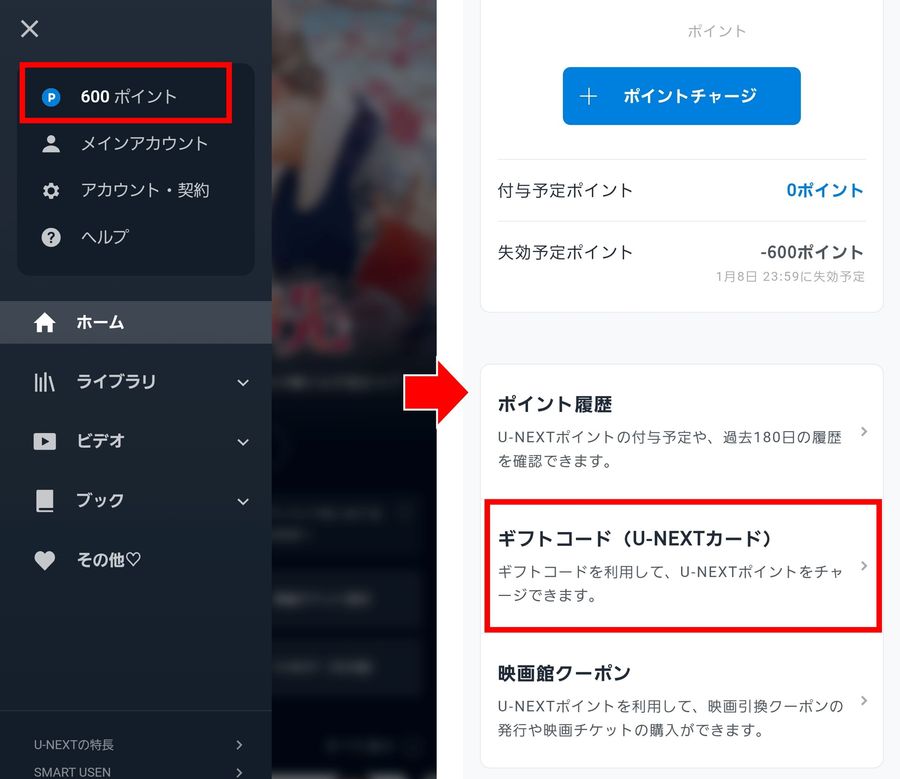This screenshot has width=900, height=779.
Task: Click the gear icon for アカウント・契約
Action: pyautogui.click(x=51, y=191)
